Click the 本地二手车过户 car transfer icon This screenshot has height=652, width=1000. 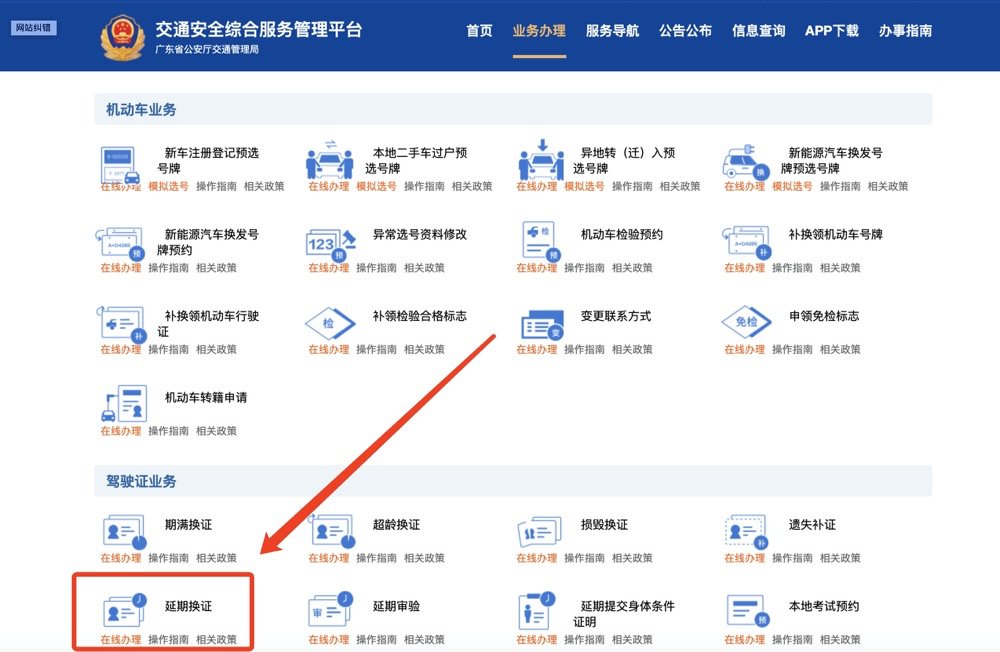(x=330, y=160)
